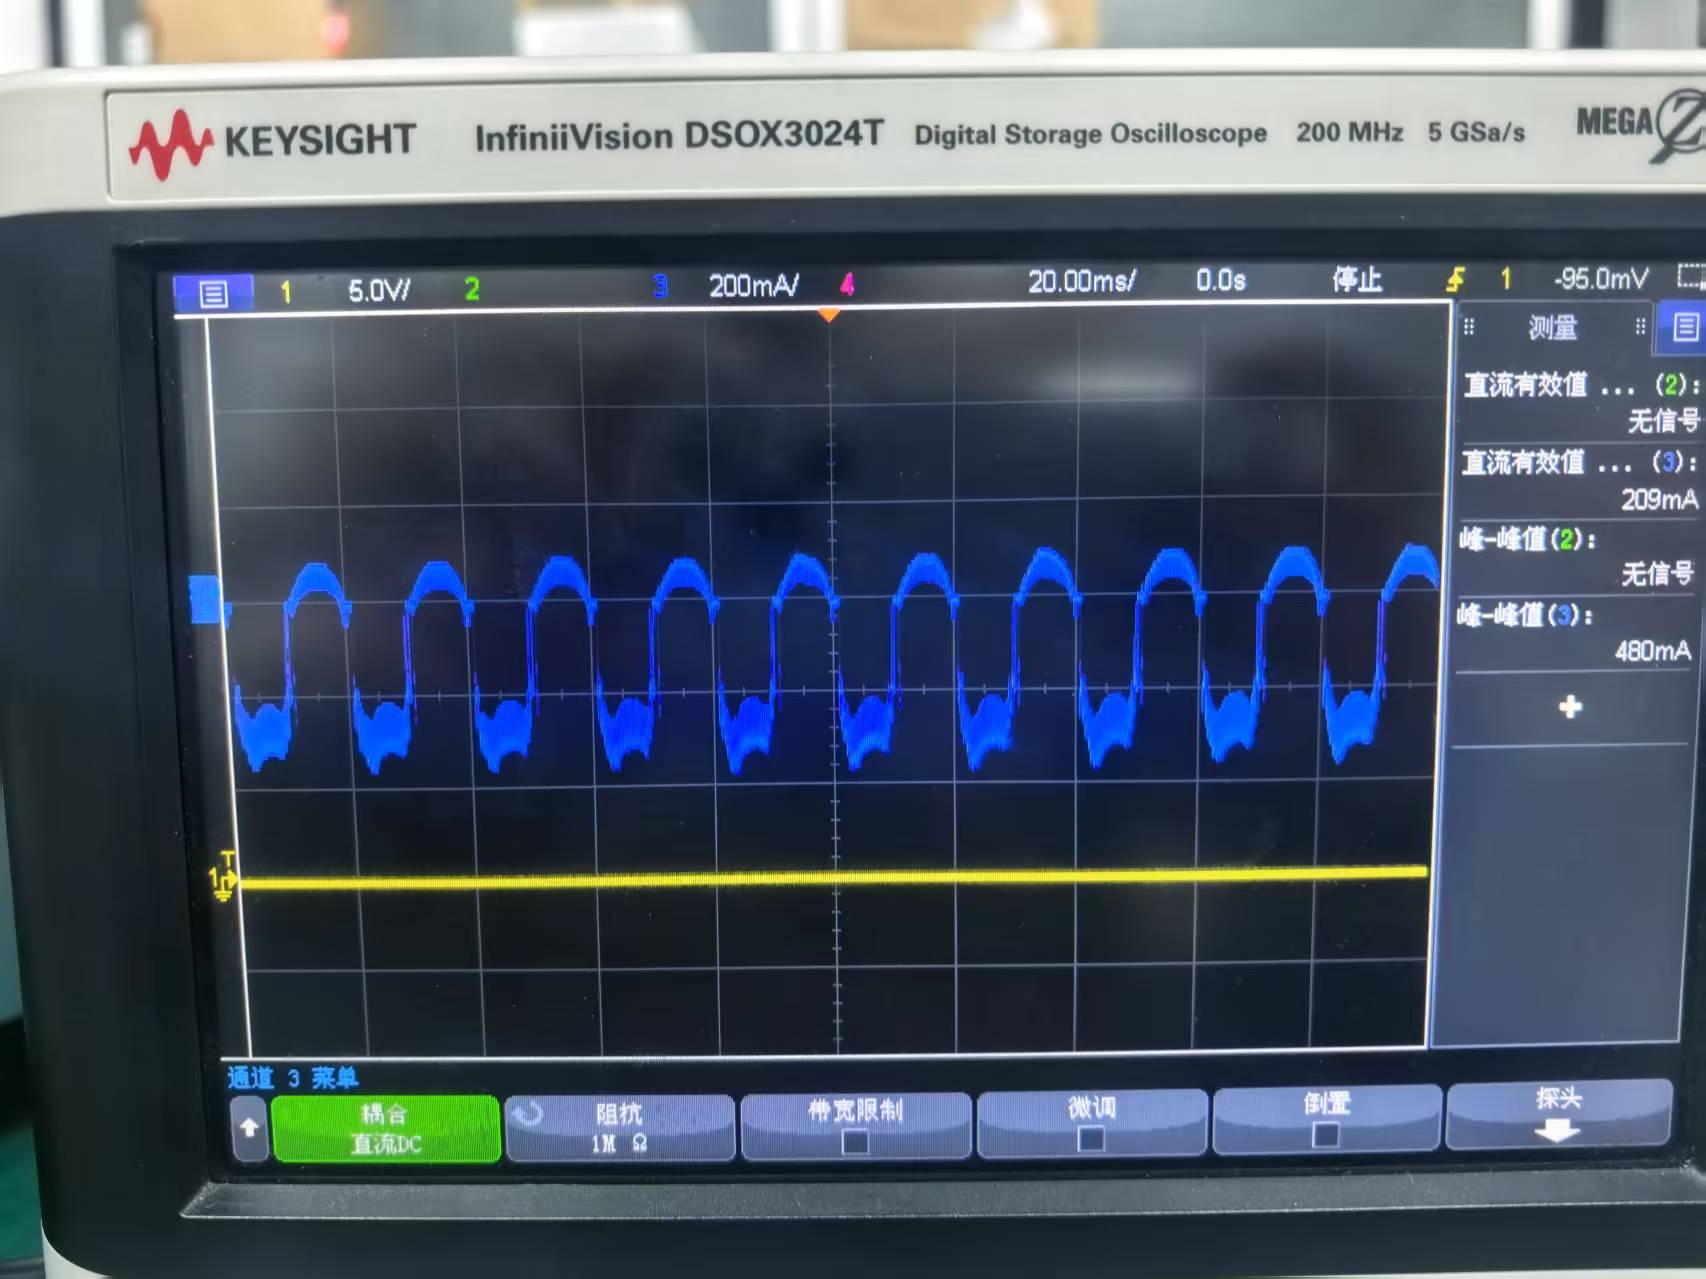Image resolution: width=1706 pixels, height=1279 pixels.
Task: Tap the 通道 3 菜单 title label
Action: [292, 1077]
